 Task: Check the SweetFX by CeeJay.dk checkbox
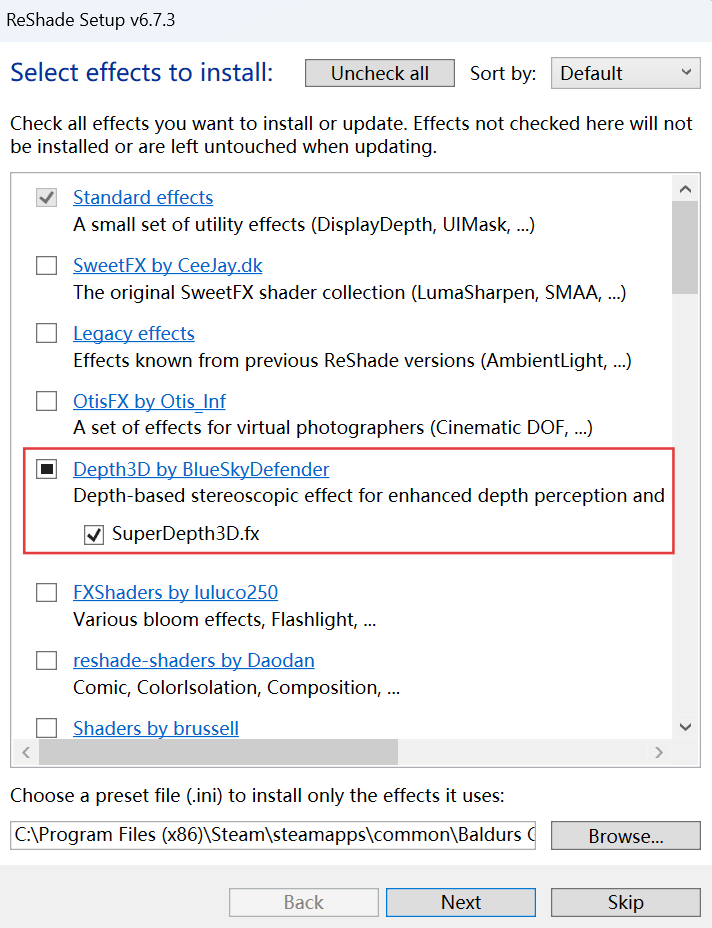[x=47, y=266]
